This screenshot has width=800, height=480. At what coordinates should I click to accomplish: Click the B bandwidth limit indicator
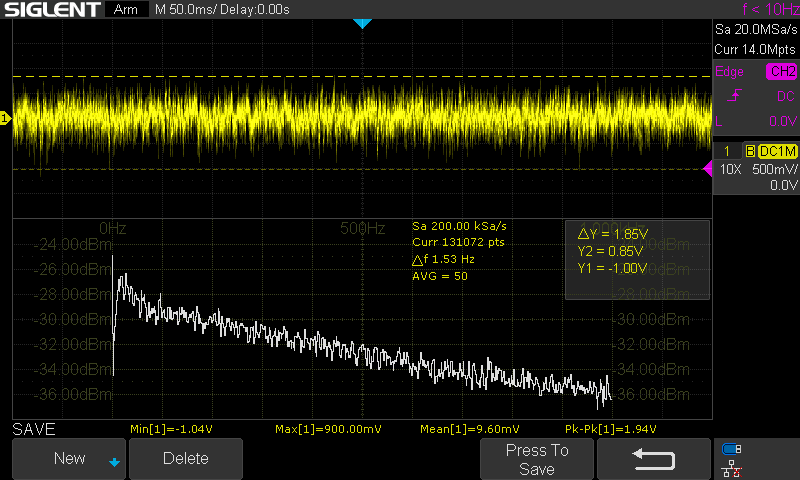[x=749, y=151]
